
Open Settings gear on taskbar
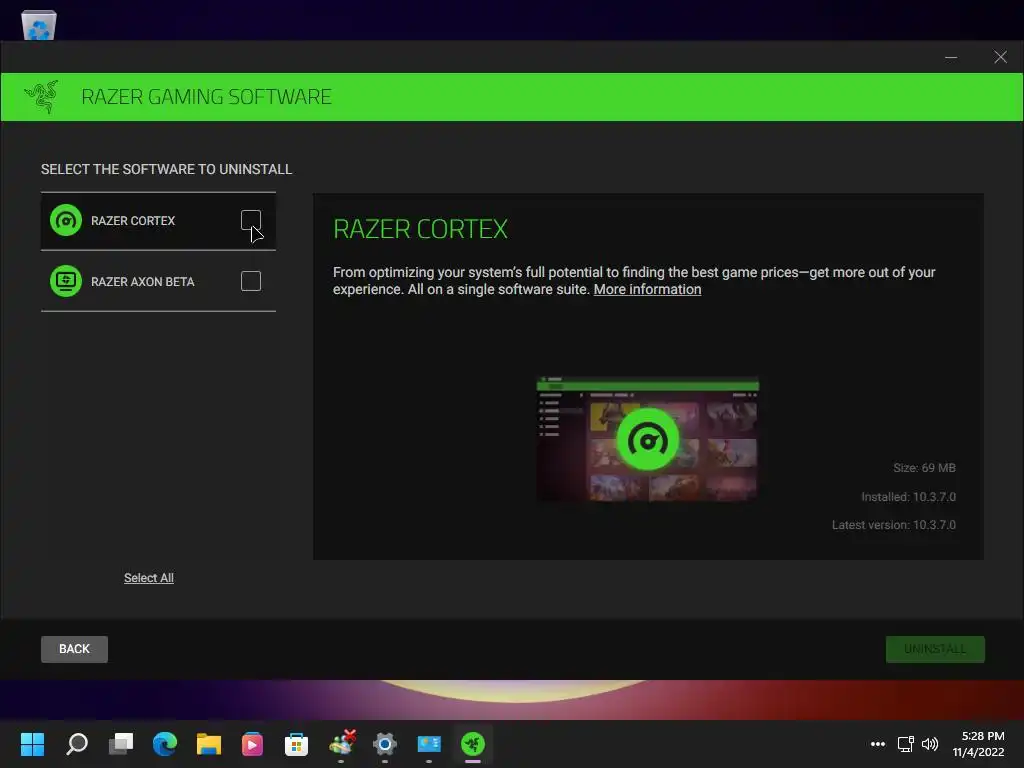coord(385,744)
